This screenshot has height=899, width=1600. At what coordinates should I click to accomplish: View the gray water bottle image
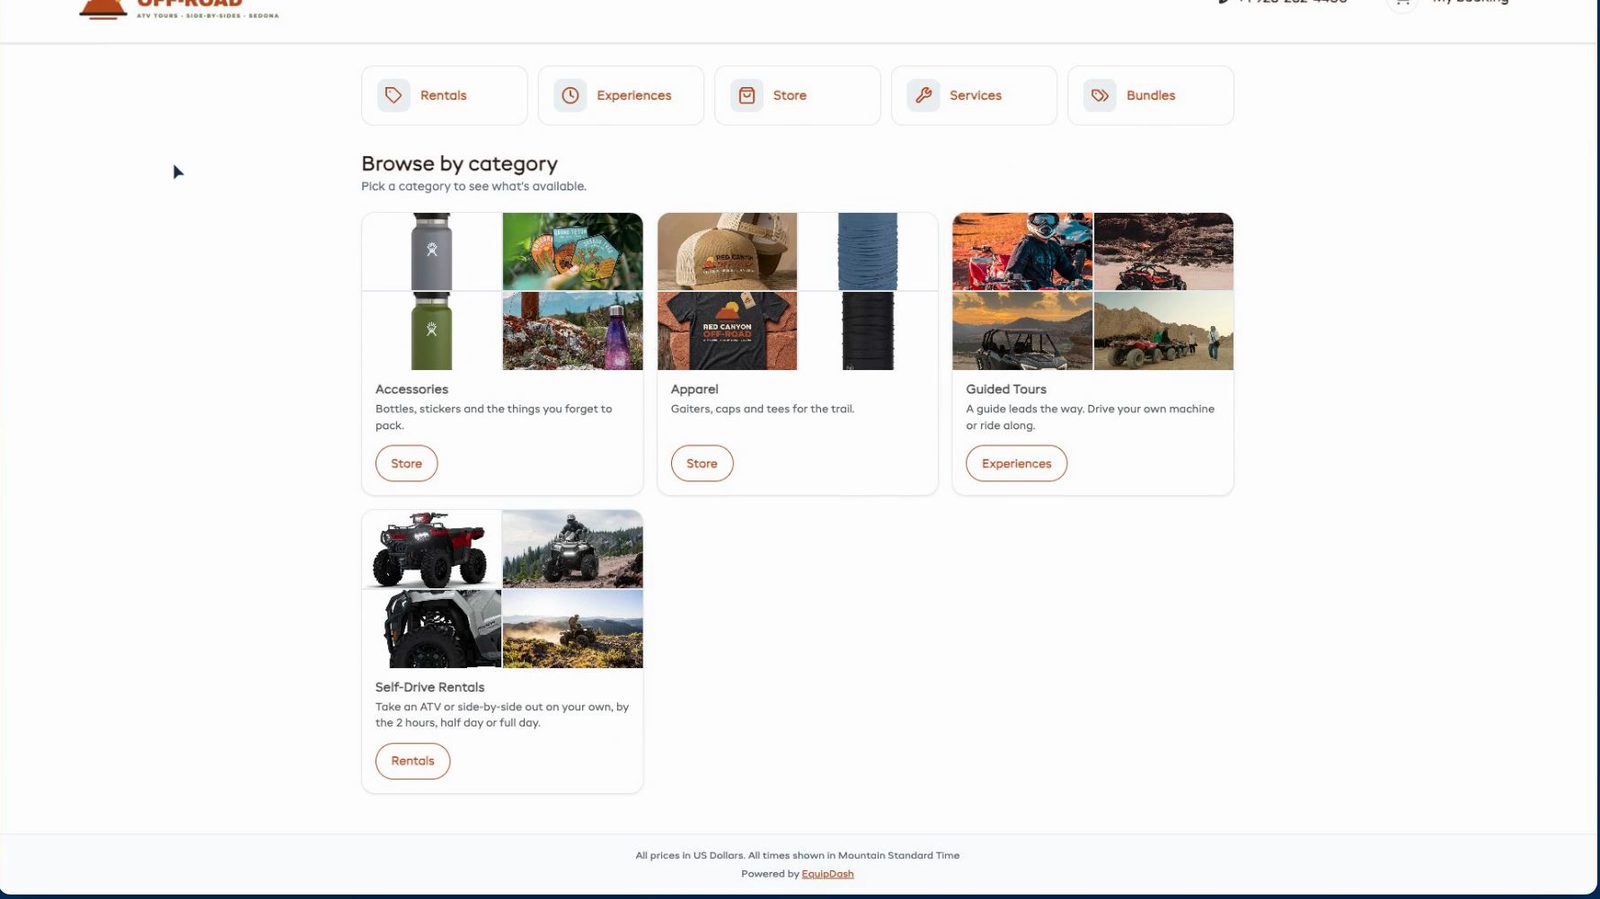point(431,251)
